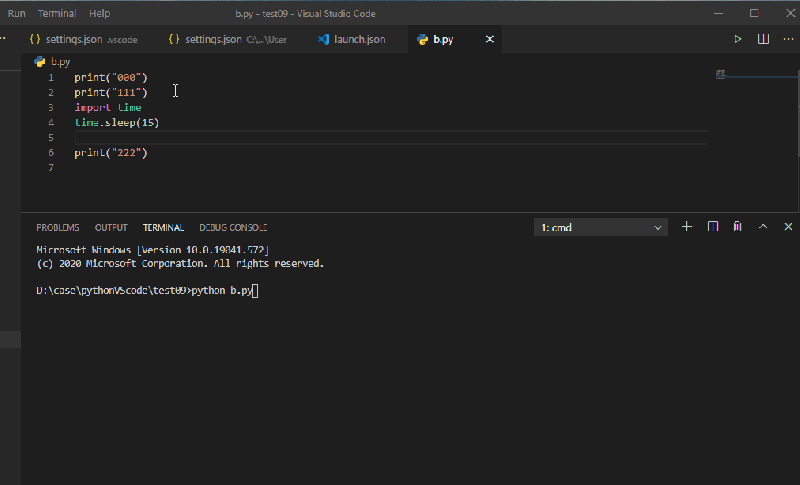Click the Microsoft Corporation copyright line in terminal
This screenshot has width=800, height=485.
tap(180, 264)
